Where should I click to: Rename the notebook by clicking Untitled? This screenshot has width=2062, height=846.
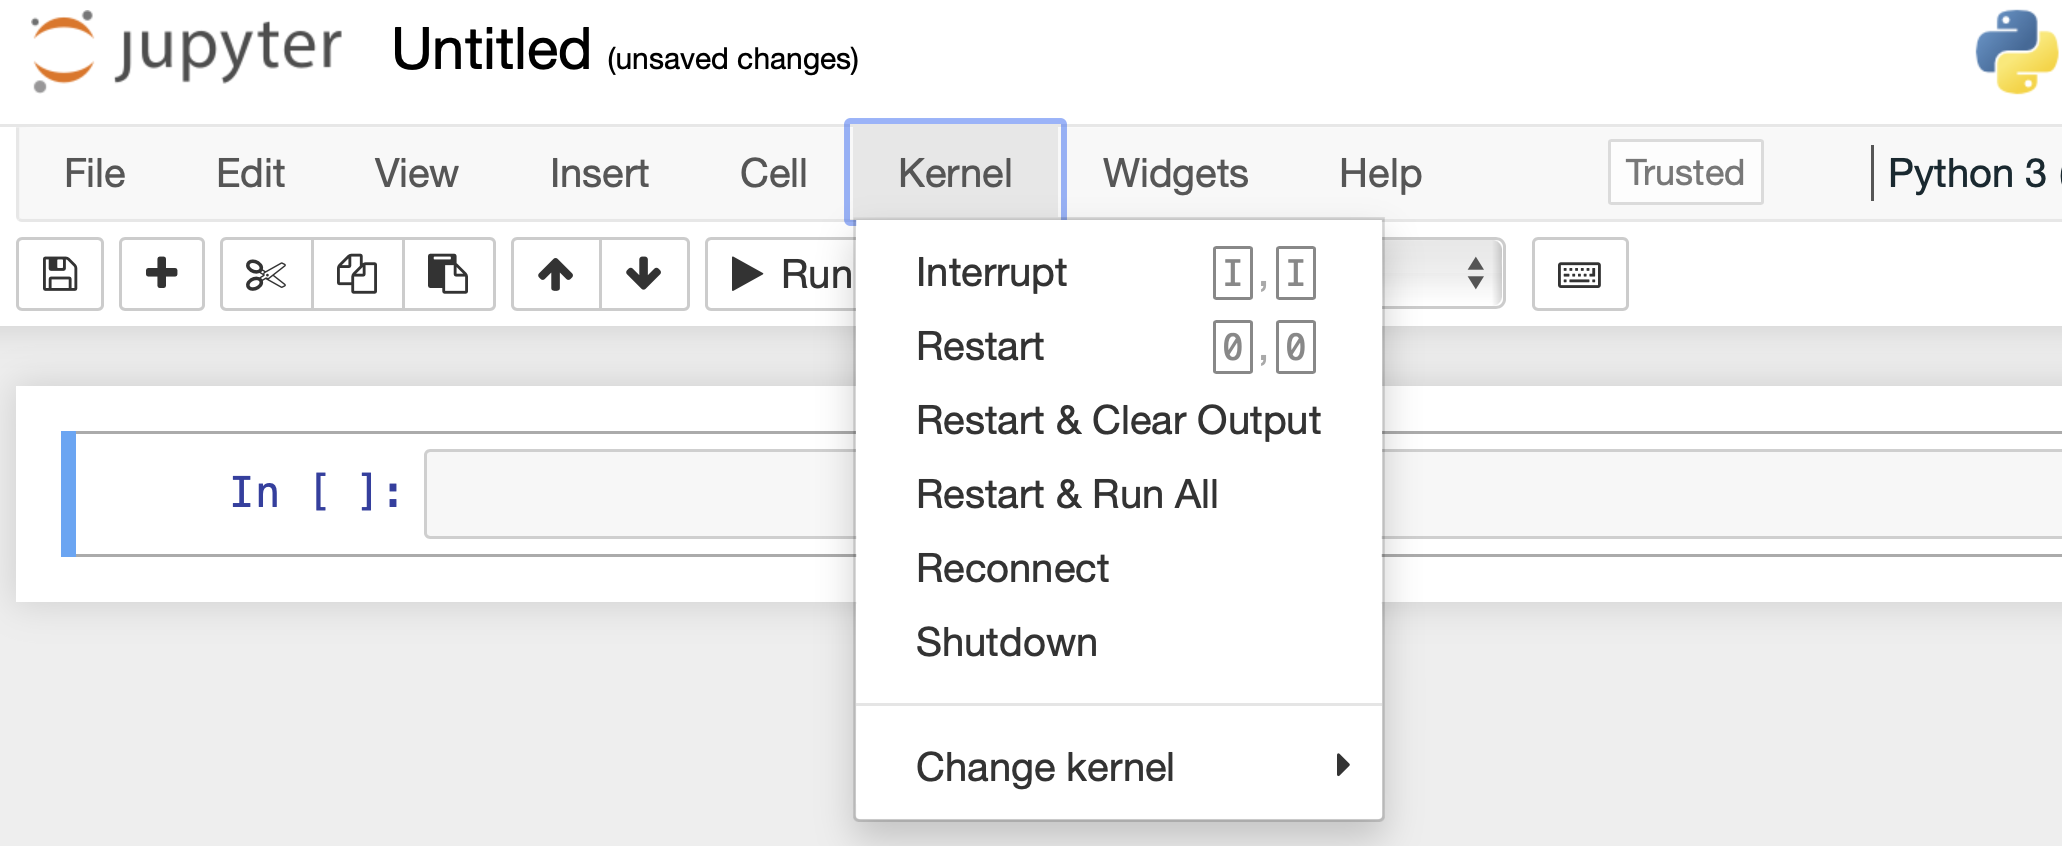pyautogui.click(x=491, y=50)
